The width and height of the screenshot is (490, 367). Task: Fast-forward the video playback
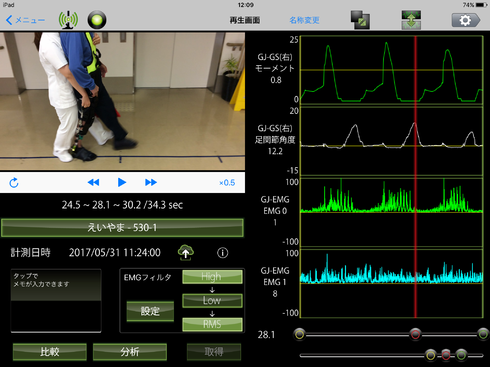(151, 182)
